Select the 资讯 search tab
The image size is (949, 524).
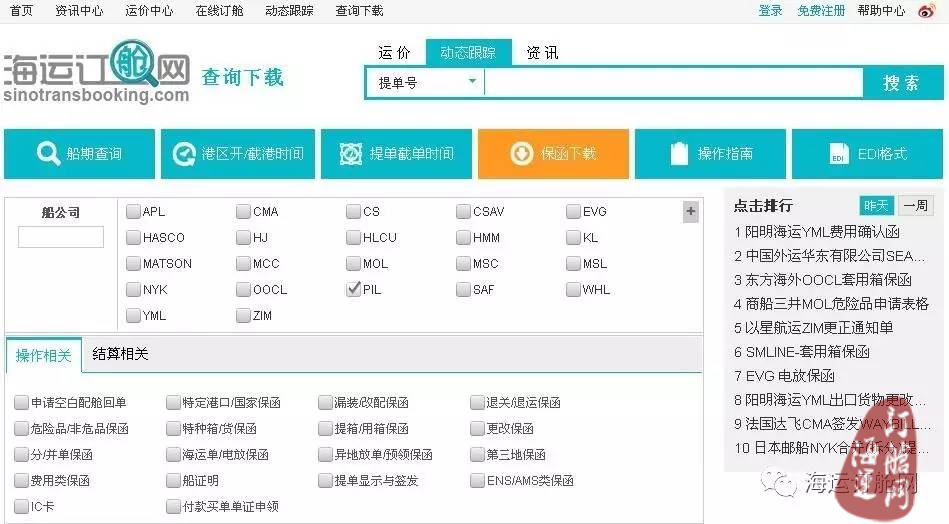[542, 53]
